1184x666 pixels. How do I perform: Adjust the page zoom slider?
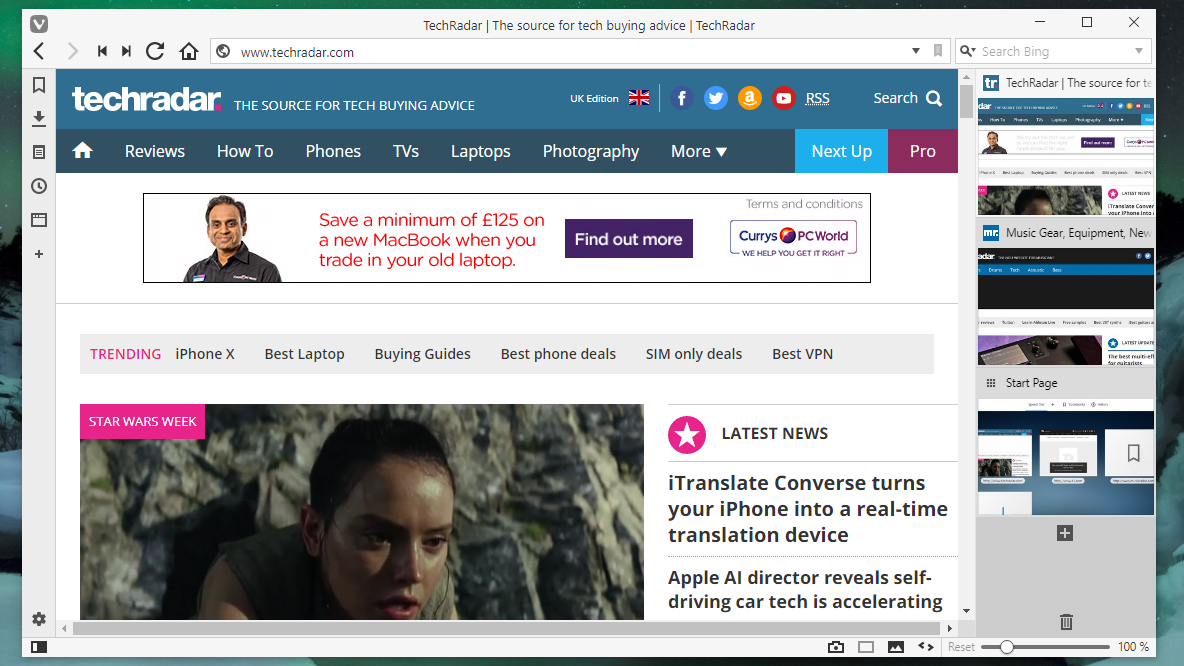[1046, 647]
